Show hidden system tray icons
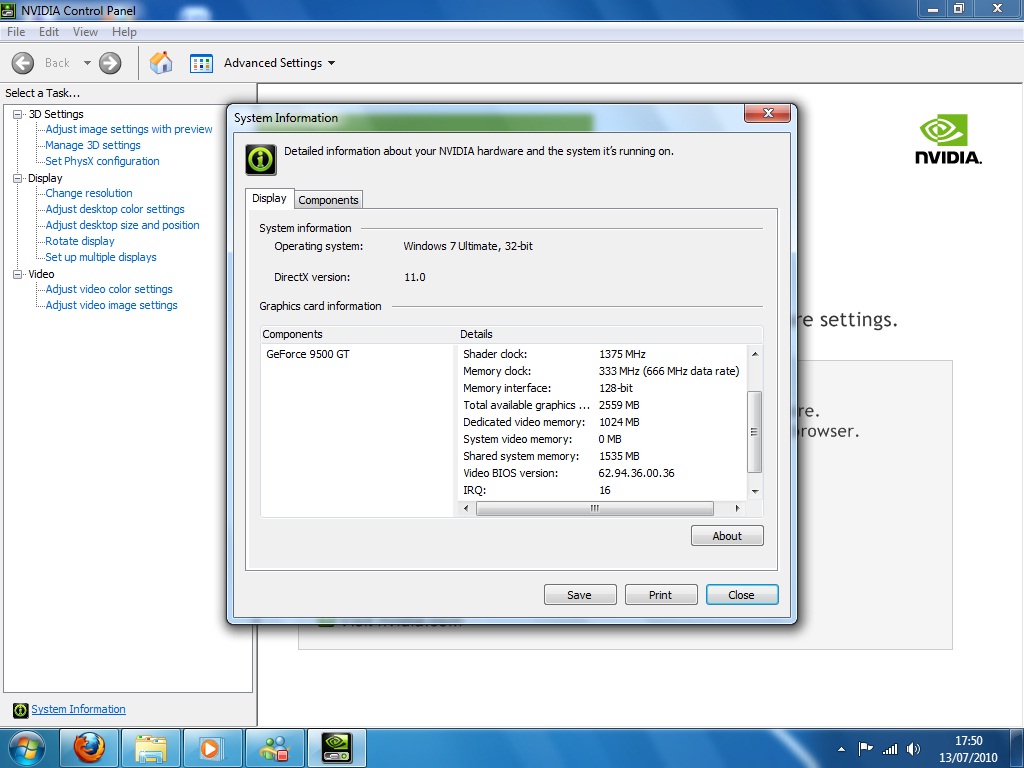The image size is (1024, 768). pos(841,749)
